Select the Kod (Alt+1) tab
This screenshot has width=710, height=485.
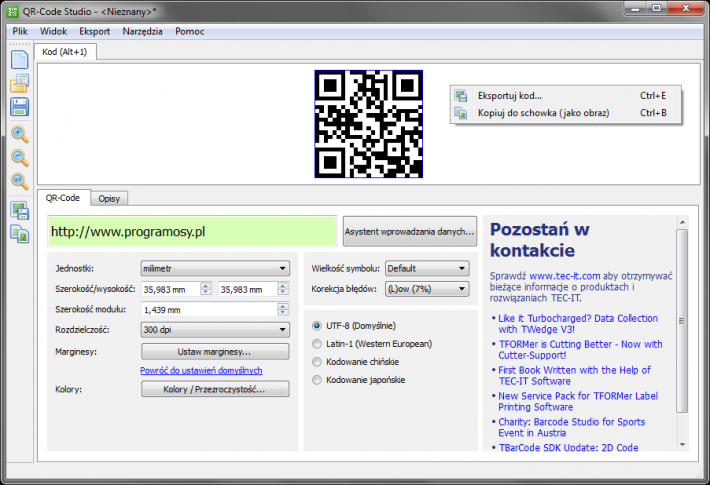click(x=65, y=52)
